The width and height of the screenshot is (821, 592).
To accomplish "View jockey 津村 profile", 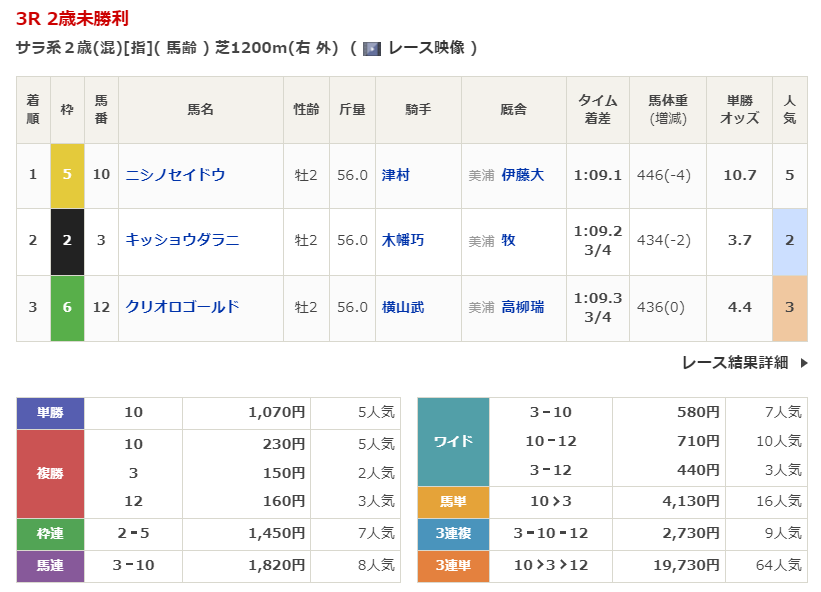I will (396, 175).
